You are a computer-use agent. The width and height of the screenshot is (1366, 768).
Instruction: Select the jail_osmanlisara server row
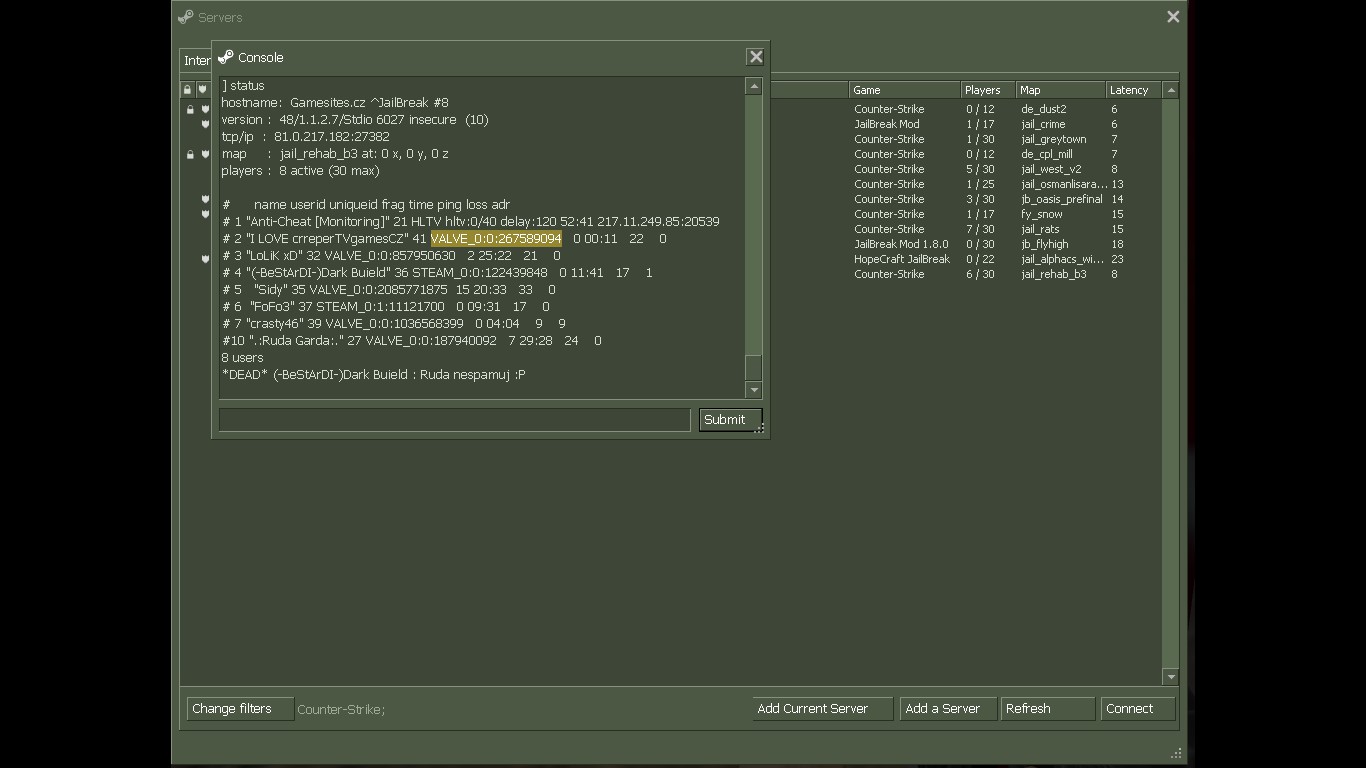[671, 184]
